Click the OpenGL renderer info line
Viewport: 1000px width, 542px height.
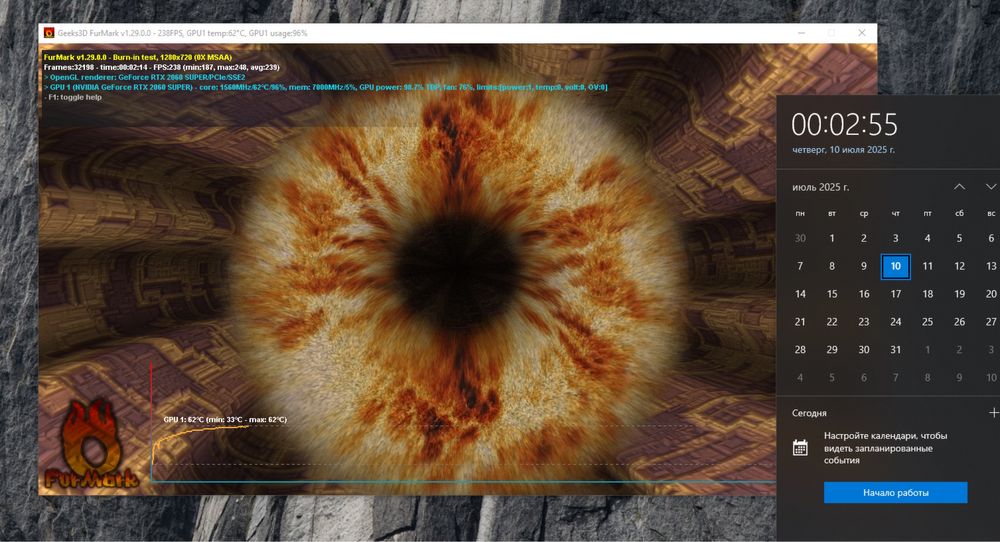coord(144,77)
